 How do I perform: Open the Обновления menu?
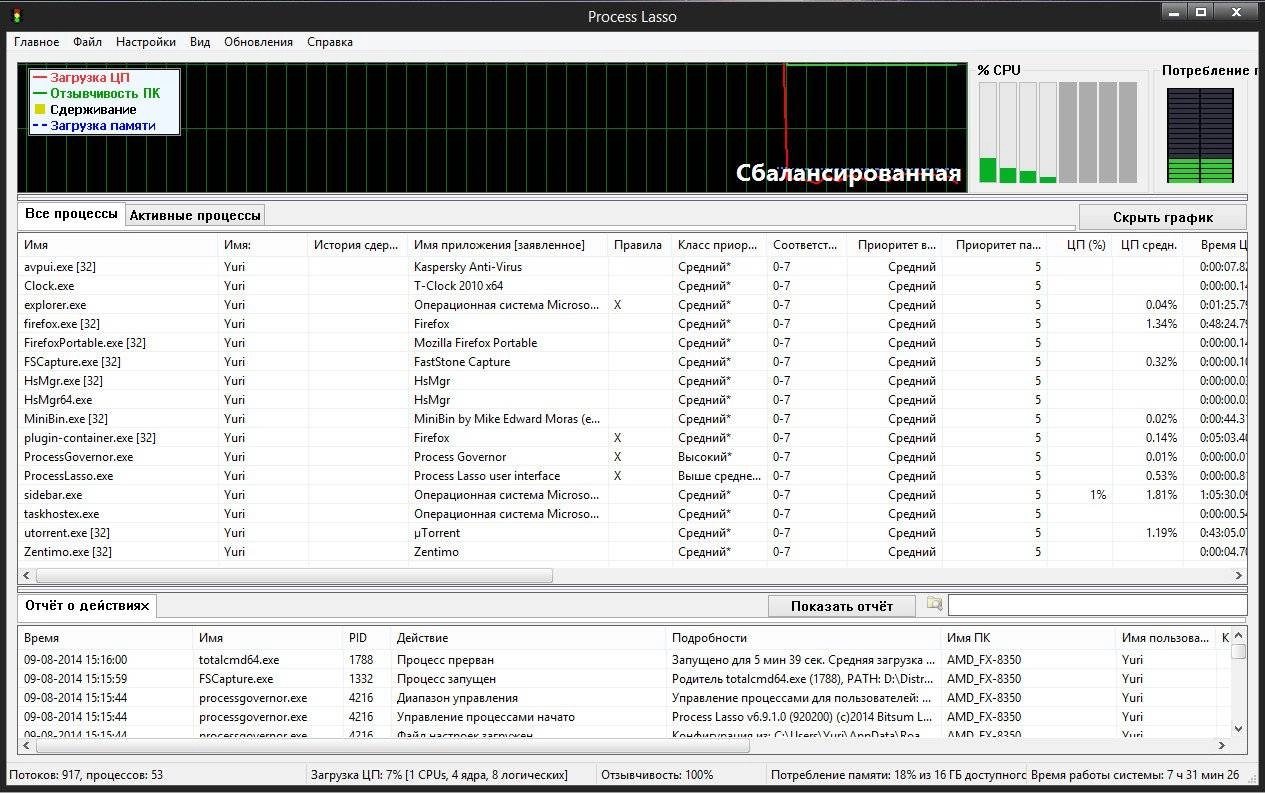point(258,42)
